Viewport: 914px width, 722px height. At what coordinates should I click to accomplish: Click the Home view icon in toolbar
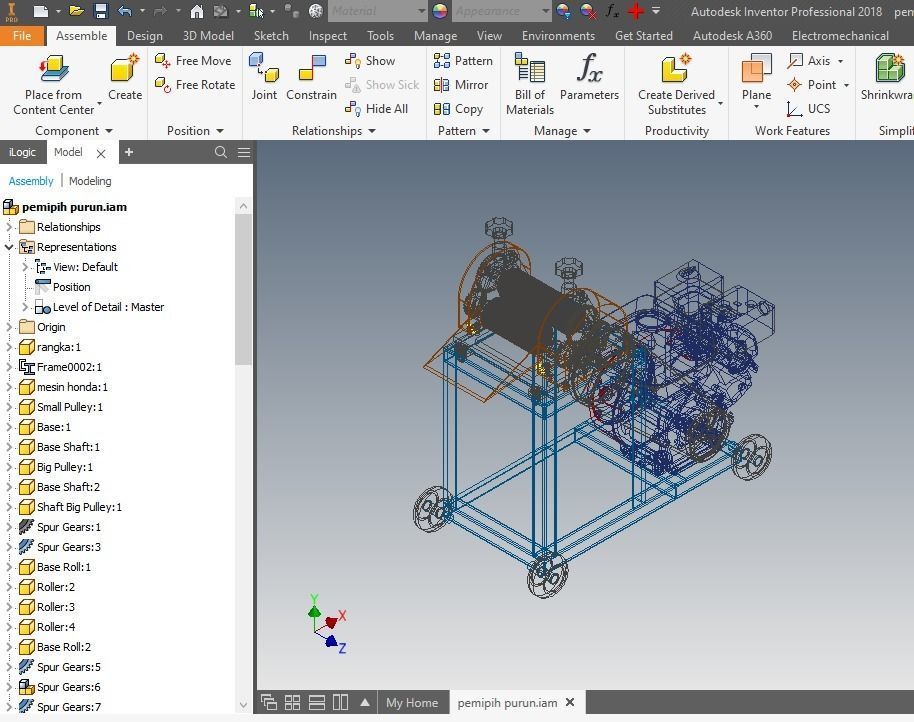(197, 10)
